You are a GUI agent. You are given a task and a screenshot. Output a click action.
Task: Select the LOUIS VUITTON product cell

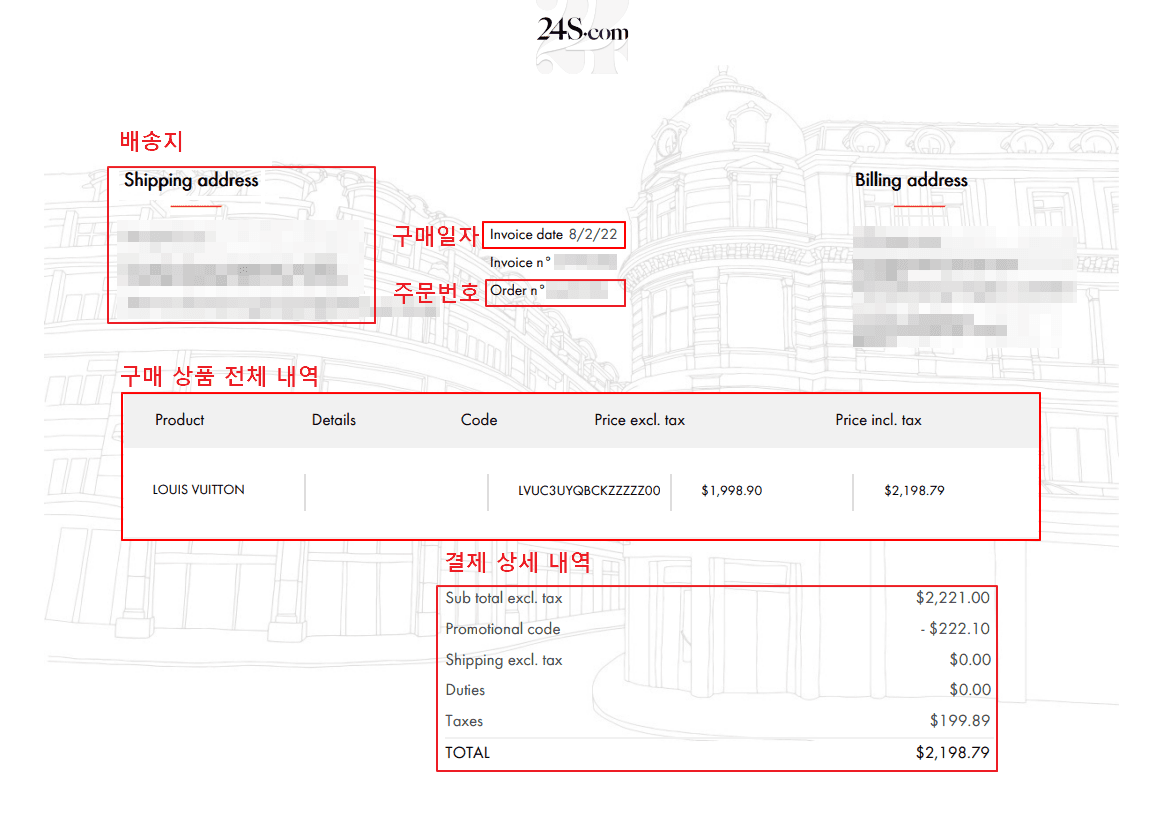(x=199, y=490)
